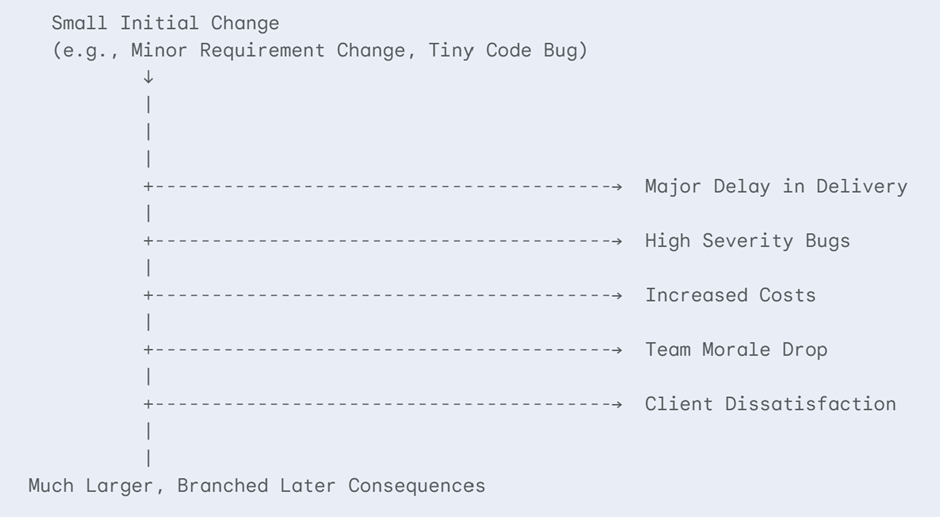940x517 pixels.
Task: Click the "Major Delay in Delivery" label
Action: coord(775,186)
